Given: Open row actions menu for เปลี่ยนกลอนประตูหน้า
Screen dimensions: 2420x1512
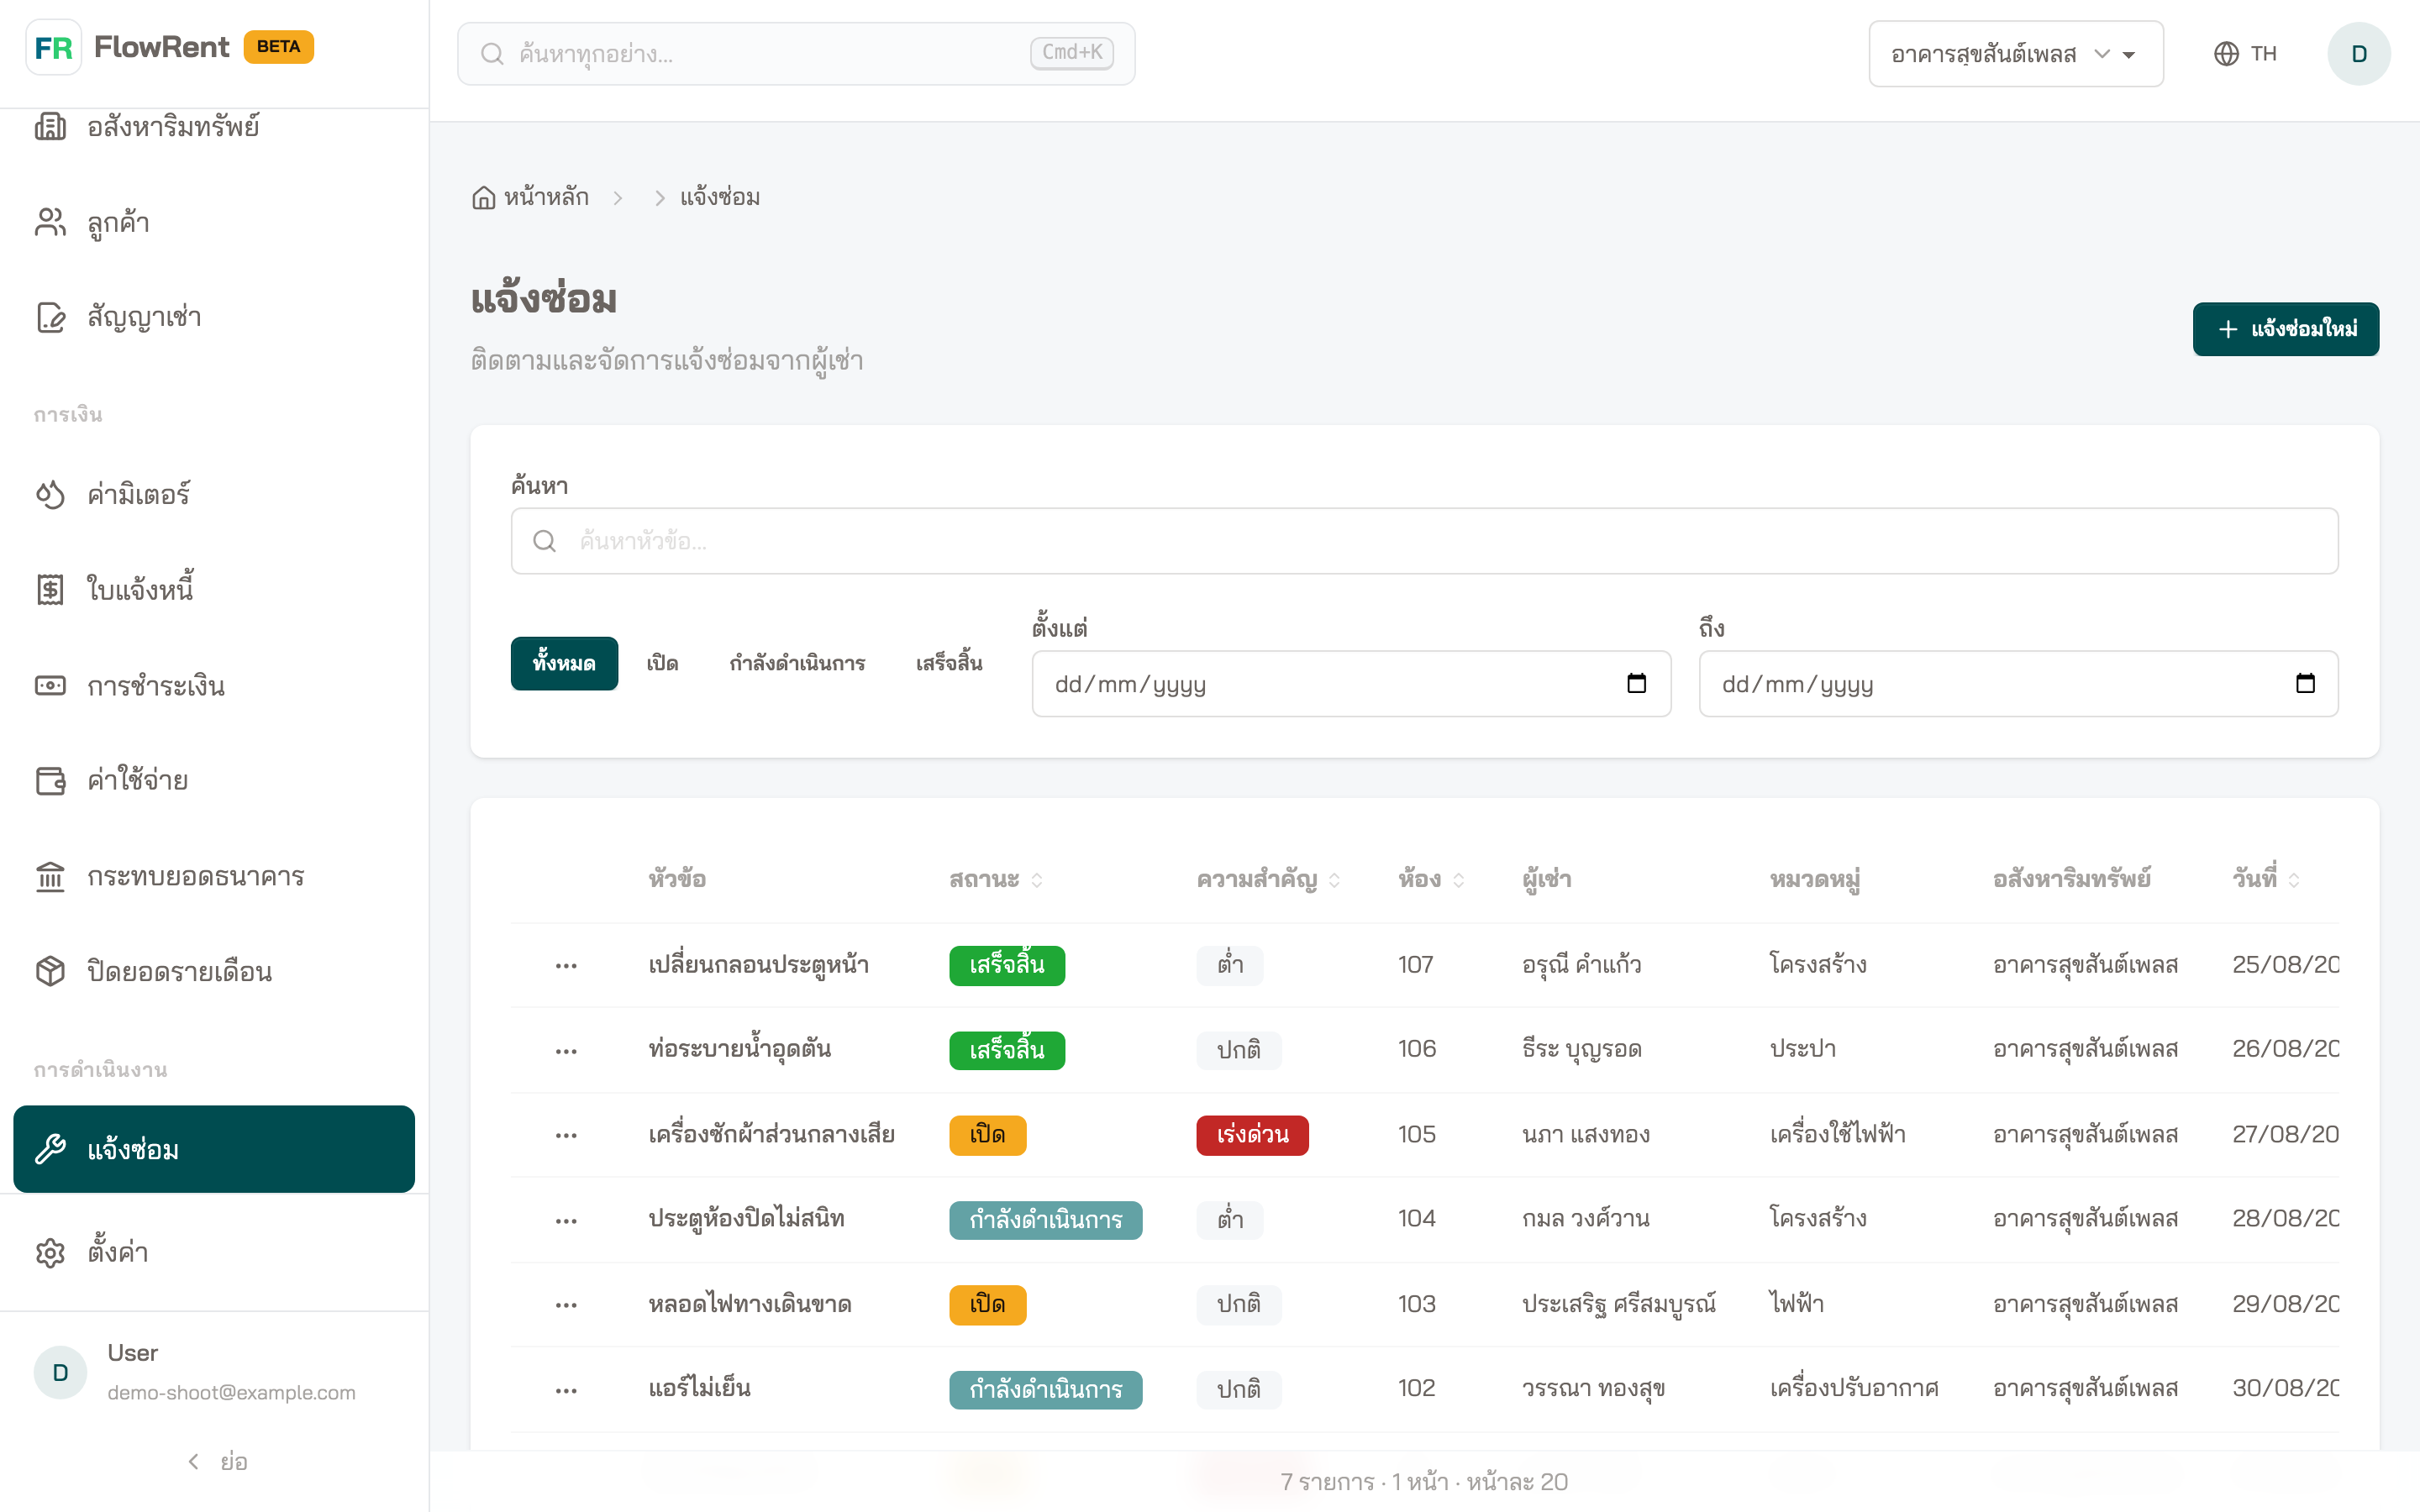Looking at the screenshot, I should point(566,965).
